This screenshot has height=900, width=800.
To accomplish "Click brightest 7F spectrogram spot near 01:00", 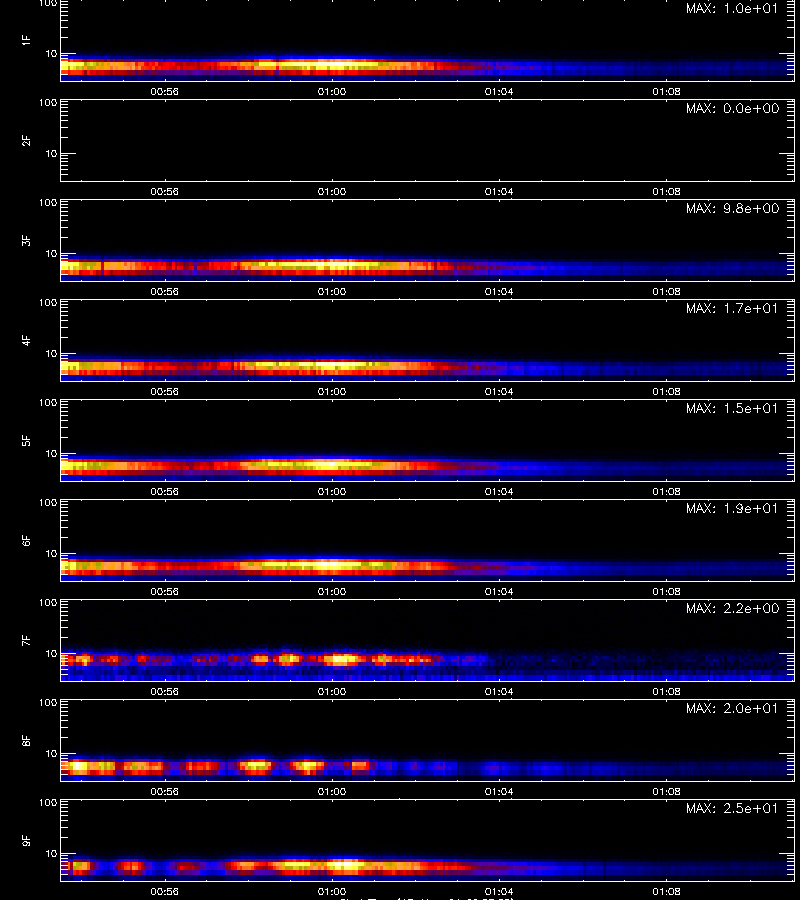I will point(342,660).
